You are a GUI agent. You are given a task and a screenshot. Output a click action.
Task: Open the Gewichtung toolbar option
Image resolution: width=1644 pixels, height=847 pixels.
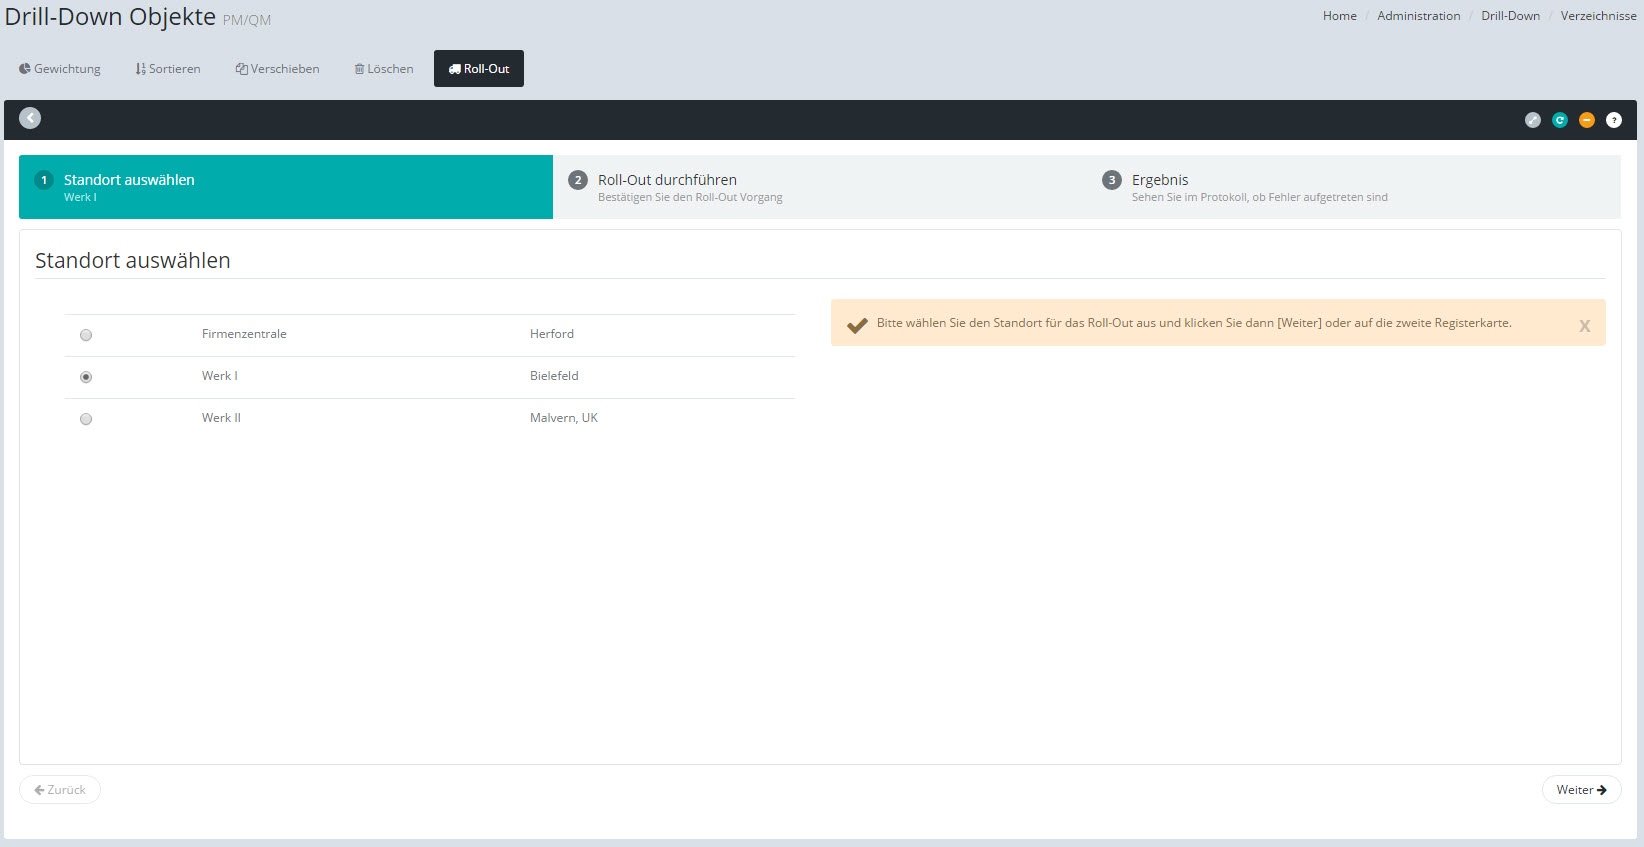click(x=60, y=69)
